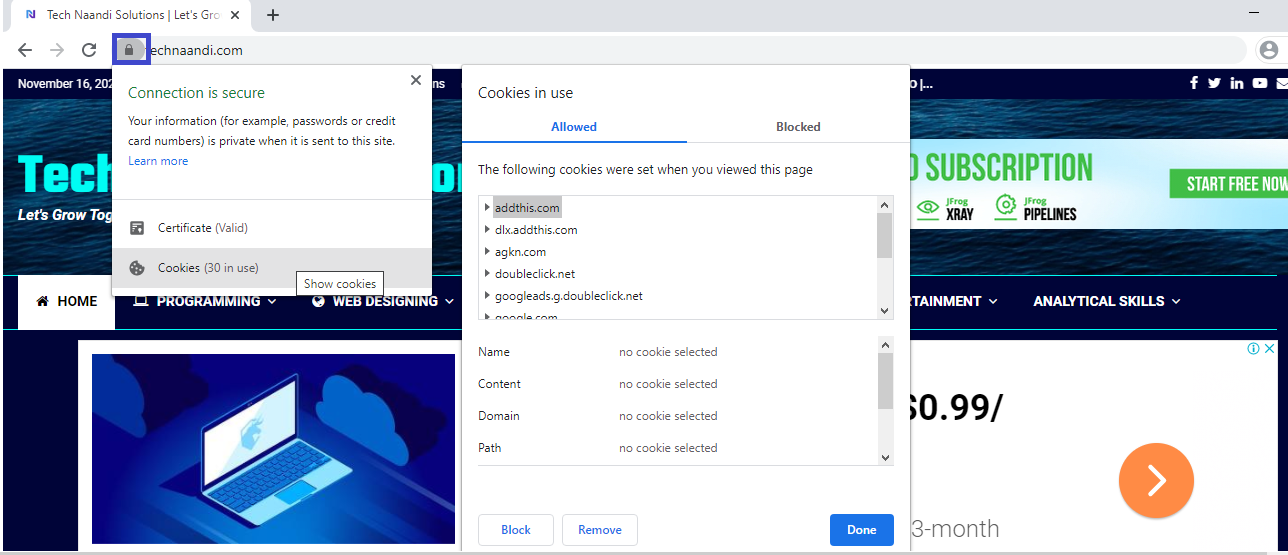The height and width of the screenshot is (555, 1288).
Task: Click the ad info icon on the advertisement
Action: [1254, 349]
